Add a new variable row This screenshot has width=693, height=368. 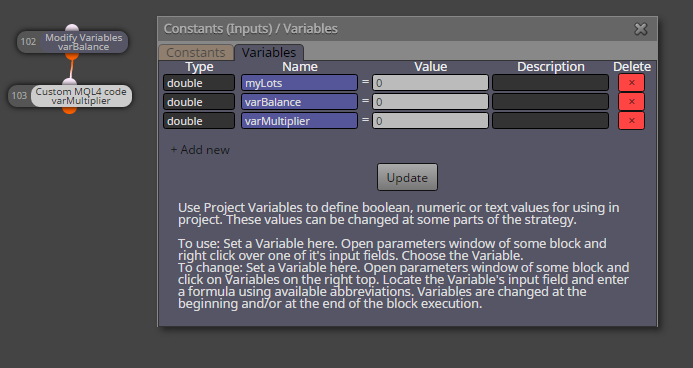pyautogui.click(x=200, y=150)
